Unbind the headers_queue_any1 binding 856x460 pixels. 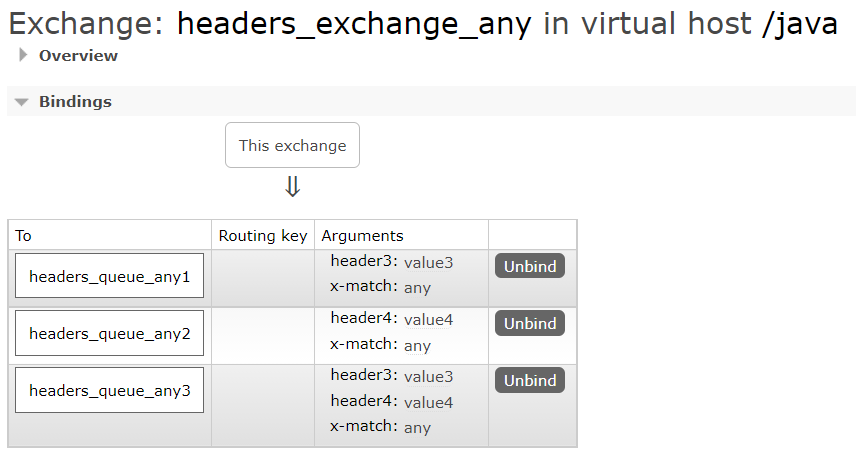[529, 266]
